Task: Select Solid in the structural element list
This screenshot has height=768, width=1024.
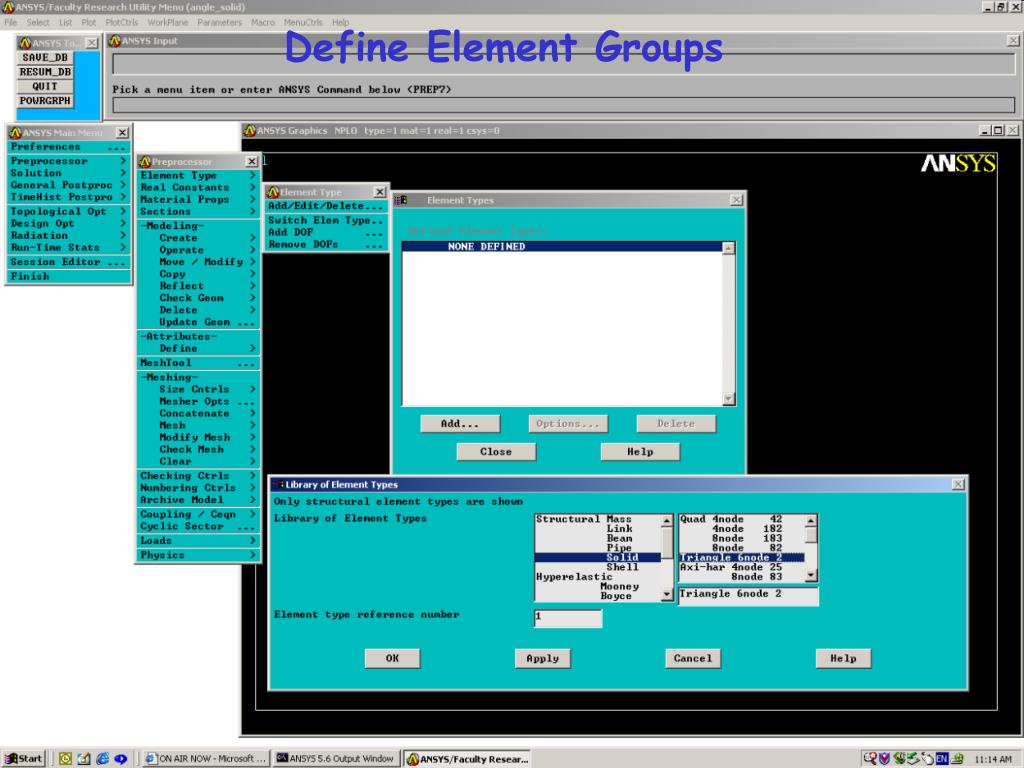Action: click(x=598, y=558)
